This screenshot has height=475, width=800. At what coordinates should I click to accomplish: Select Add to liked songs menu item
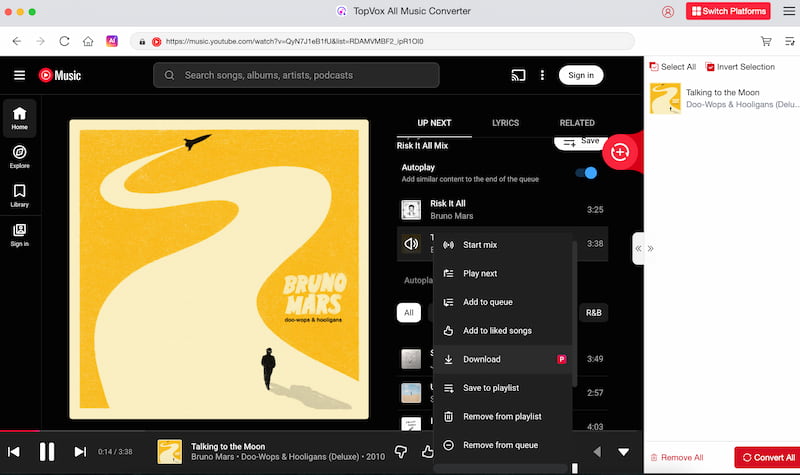[503, 331]
